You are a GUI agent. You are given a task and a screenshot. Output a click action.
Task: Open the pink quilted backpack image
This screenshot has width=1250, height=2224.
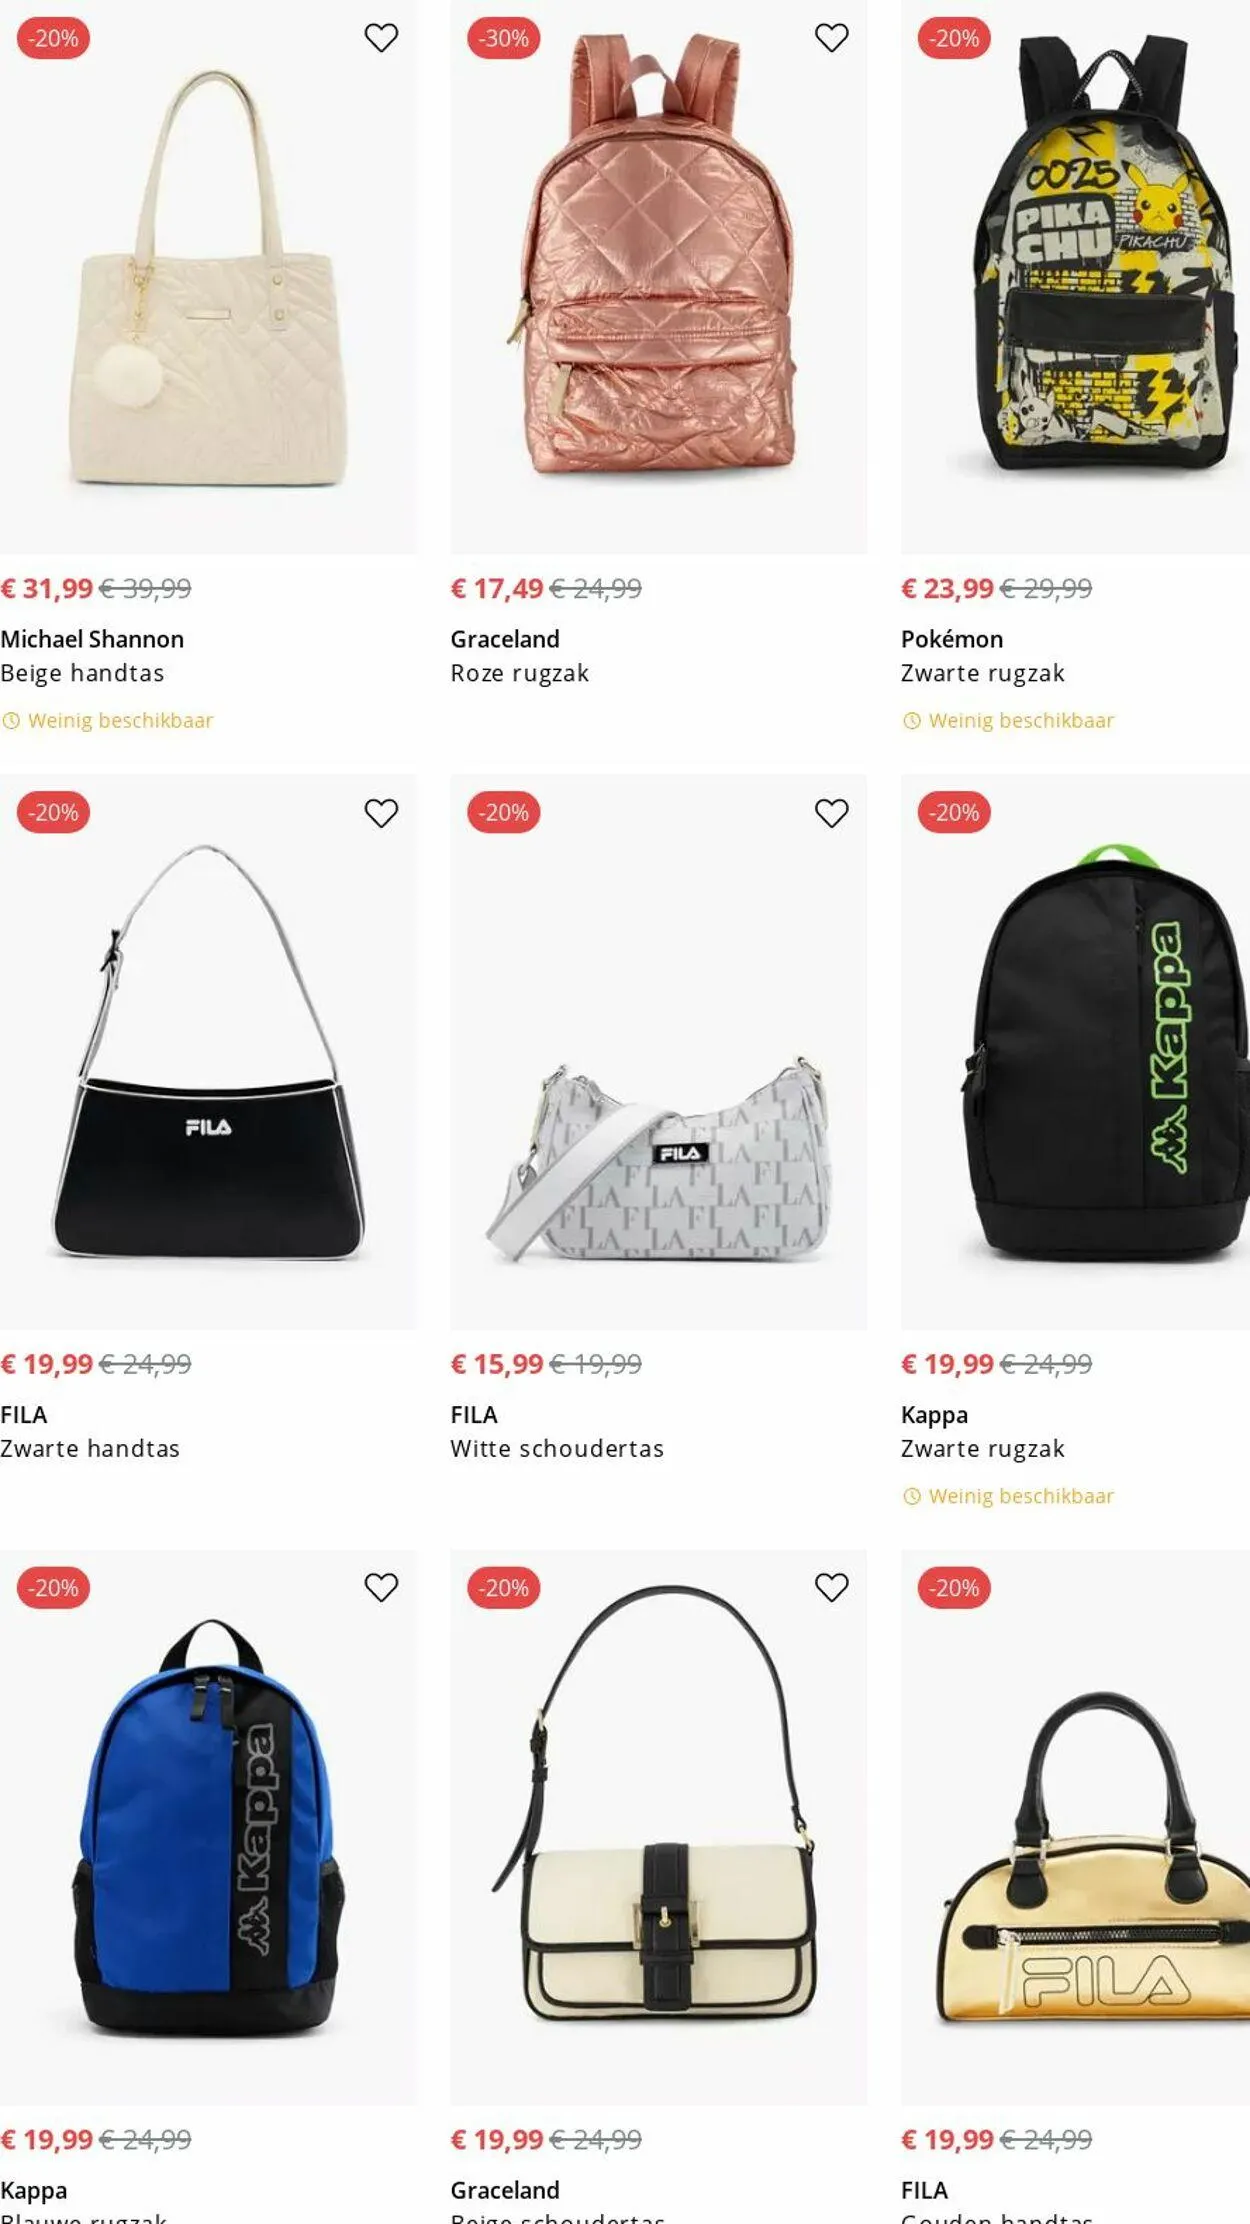pyautogui.click(x=658, y=277)
